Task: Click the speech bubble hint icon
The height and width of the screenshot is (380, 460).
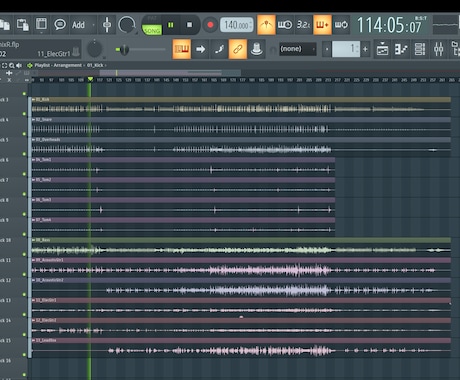Action: (x=60, y=25)
